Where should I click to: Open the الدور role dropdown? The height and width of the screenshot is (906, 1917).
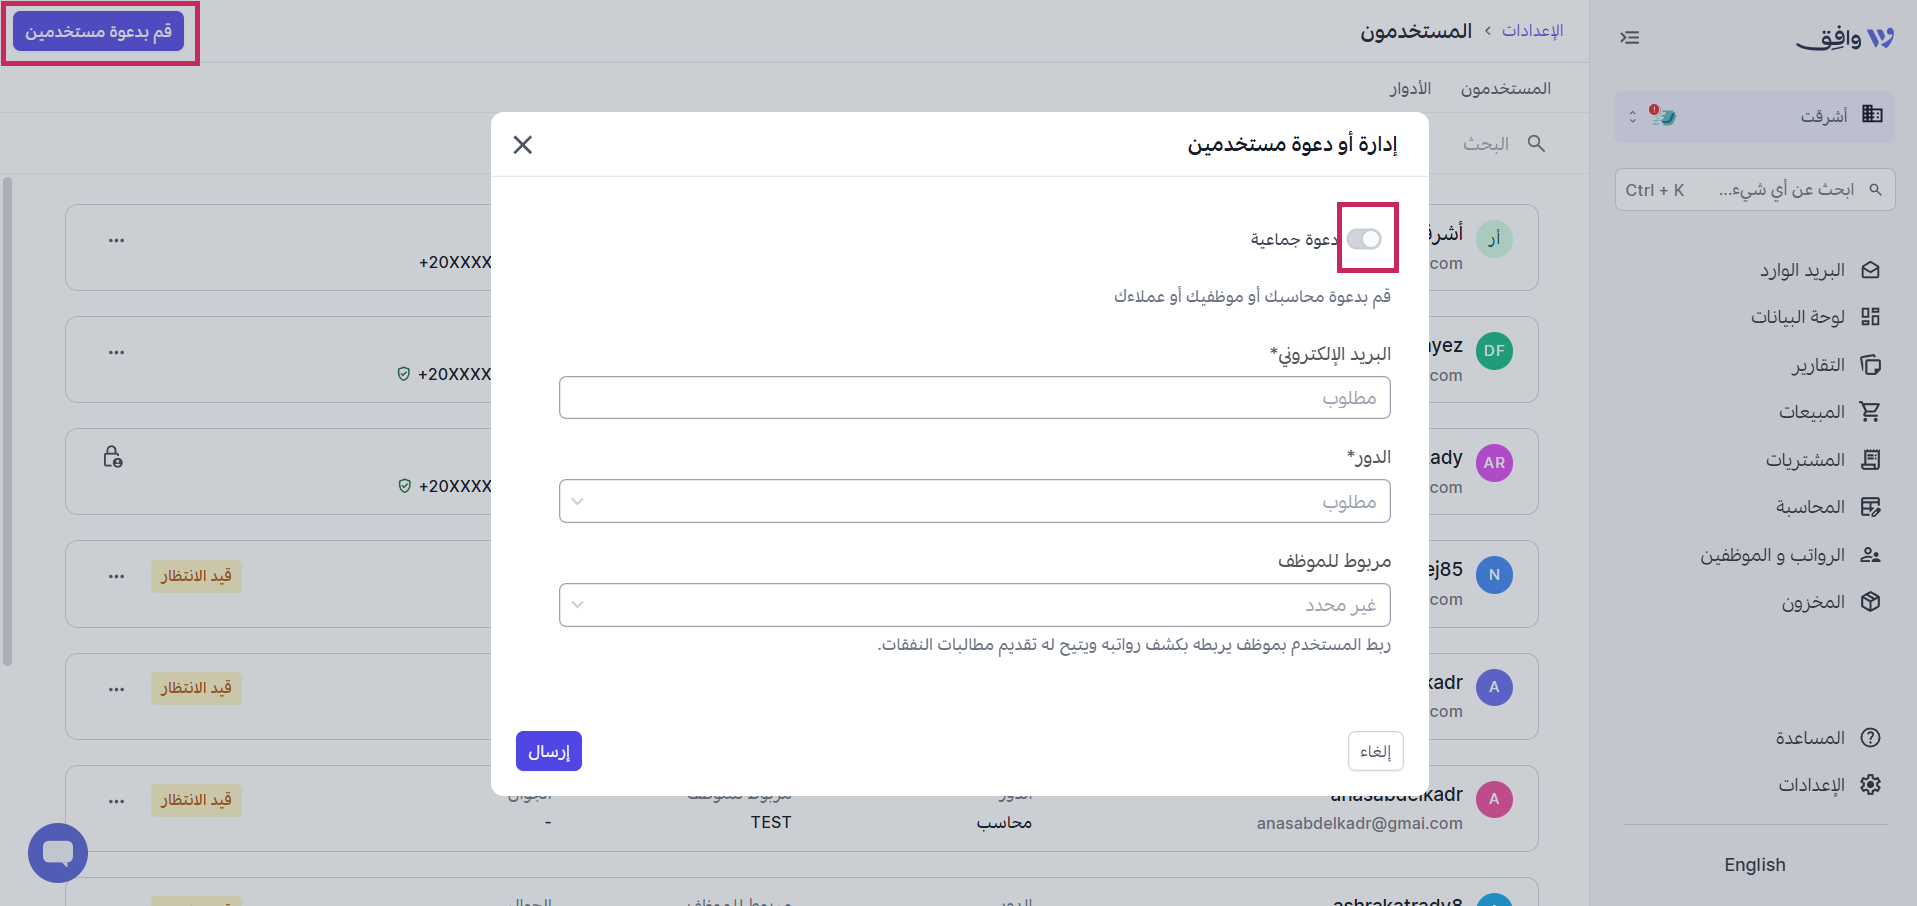(x=974, y=501)
